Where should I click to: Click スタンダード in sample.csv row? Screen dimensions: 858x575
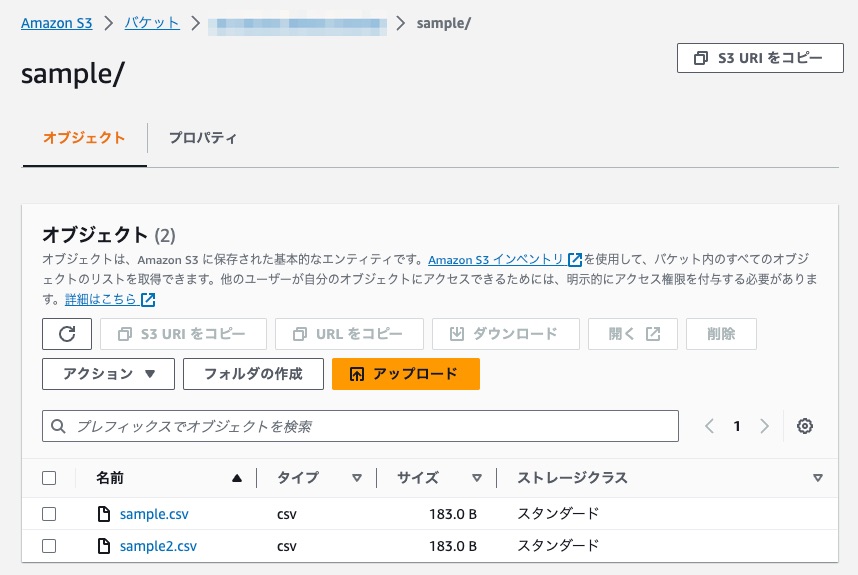pos(558,514)
